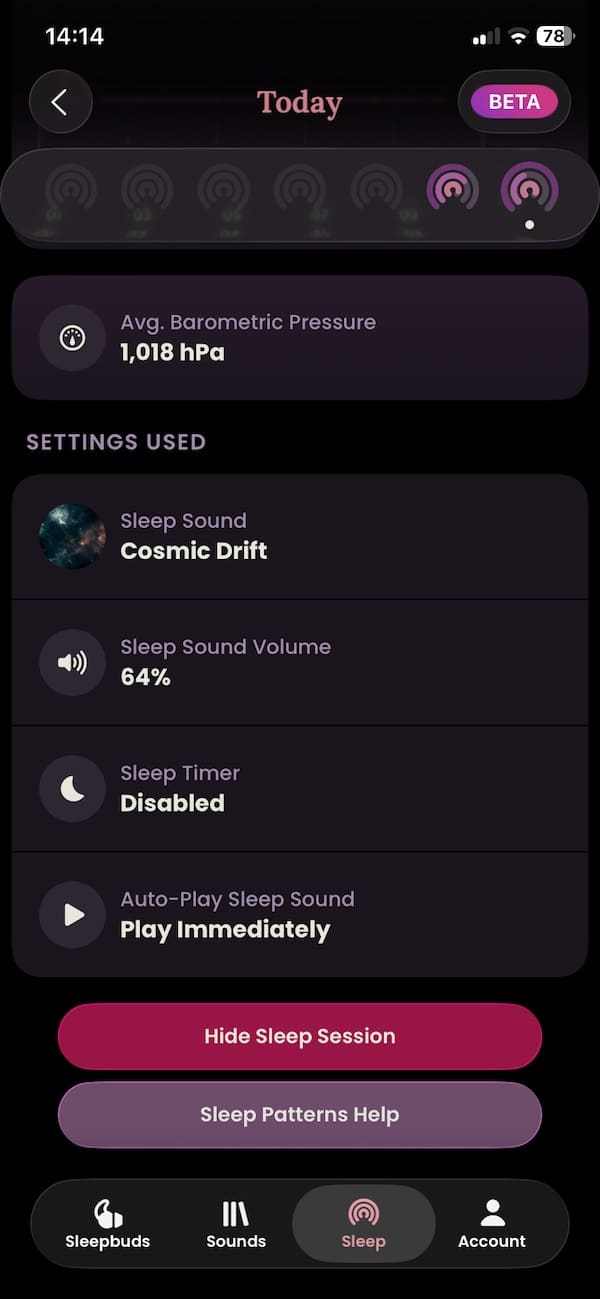Viewport: 600px width, 1299px height.
Task: Select the first dimmed sleep session day
Action: (71, 190)
